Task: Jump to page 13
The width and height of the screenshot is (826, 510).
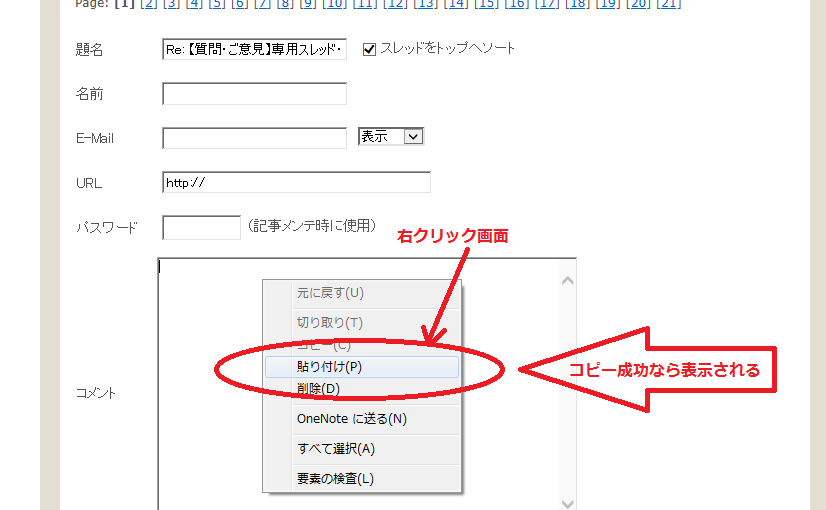Action: [x=426, y=4]
